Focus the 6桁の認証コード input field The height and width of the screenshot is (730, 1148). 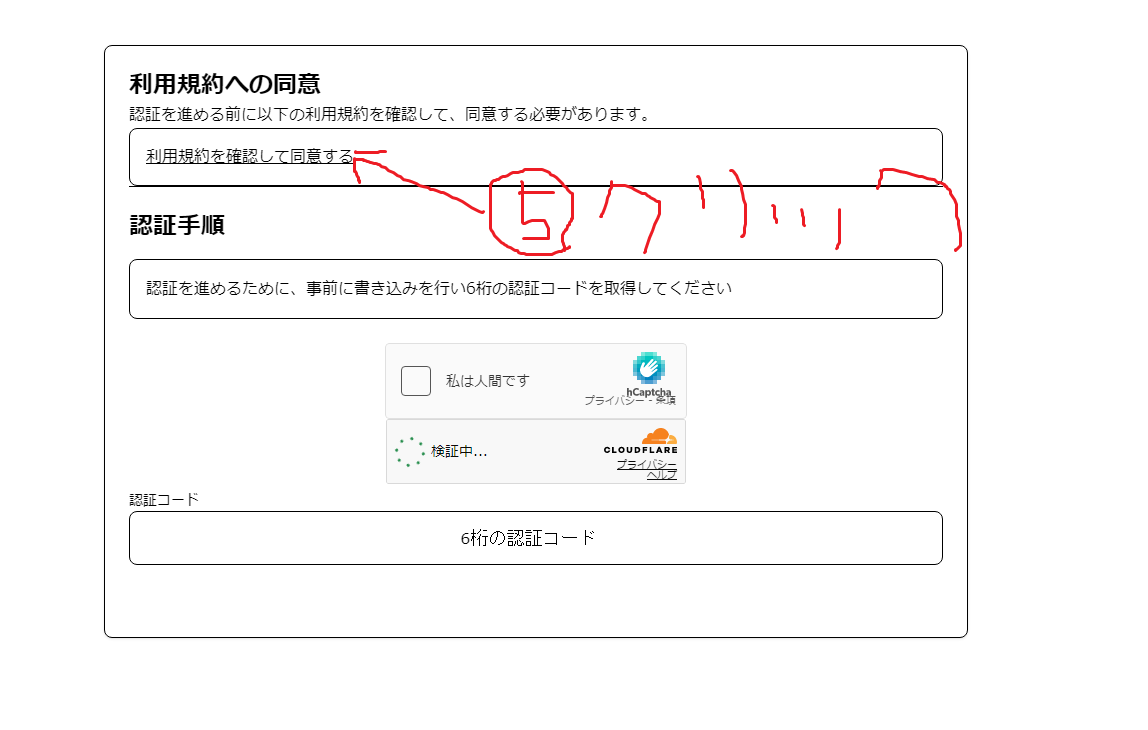[535, 538]
